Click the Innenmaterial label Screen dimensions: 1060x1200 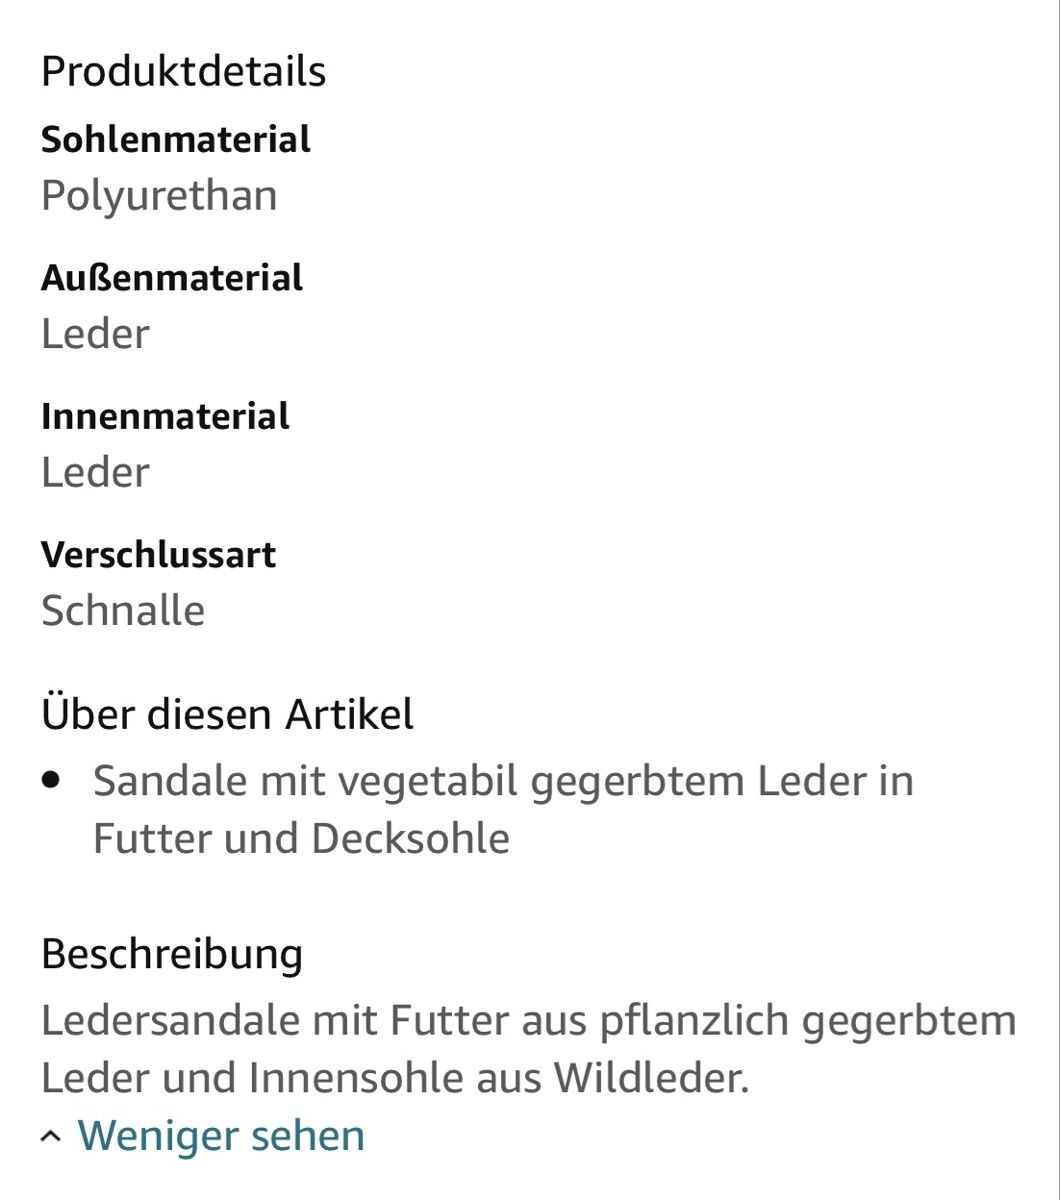[165, 416]
